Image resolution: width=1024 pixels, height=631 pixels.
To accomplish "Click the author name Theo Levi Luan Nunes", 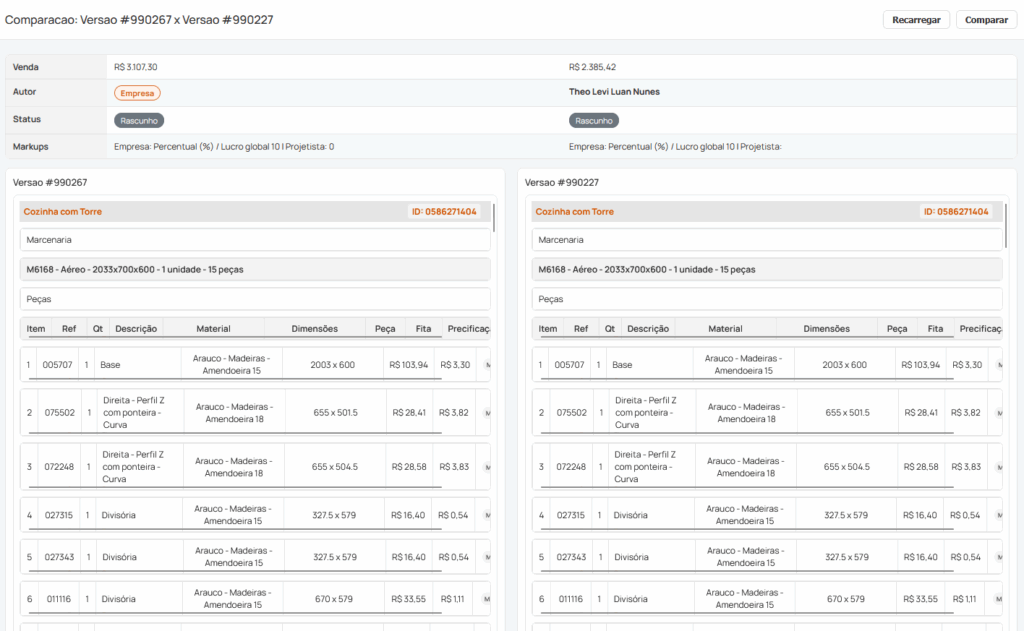I will [614, 92].
